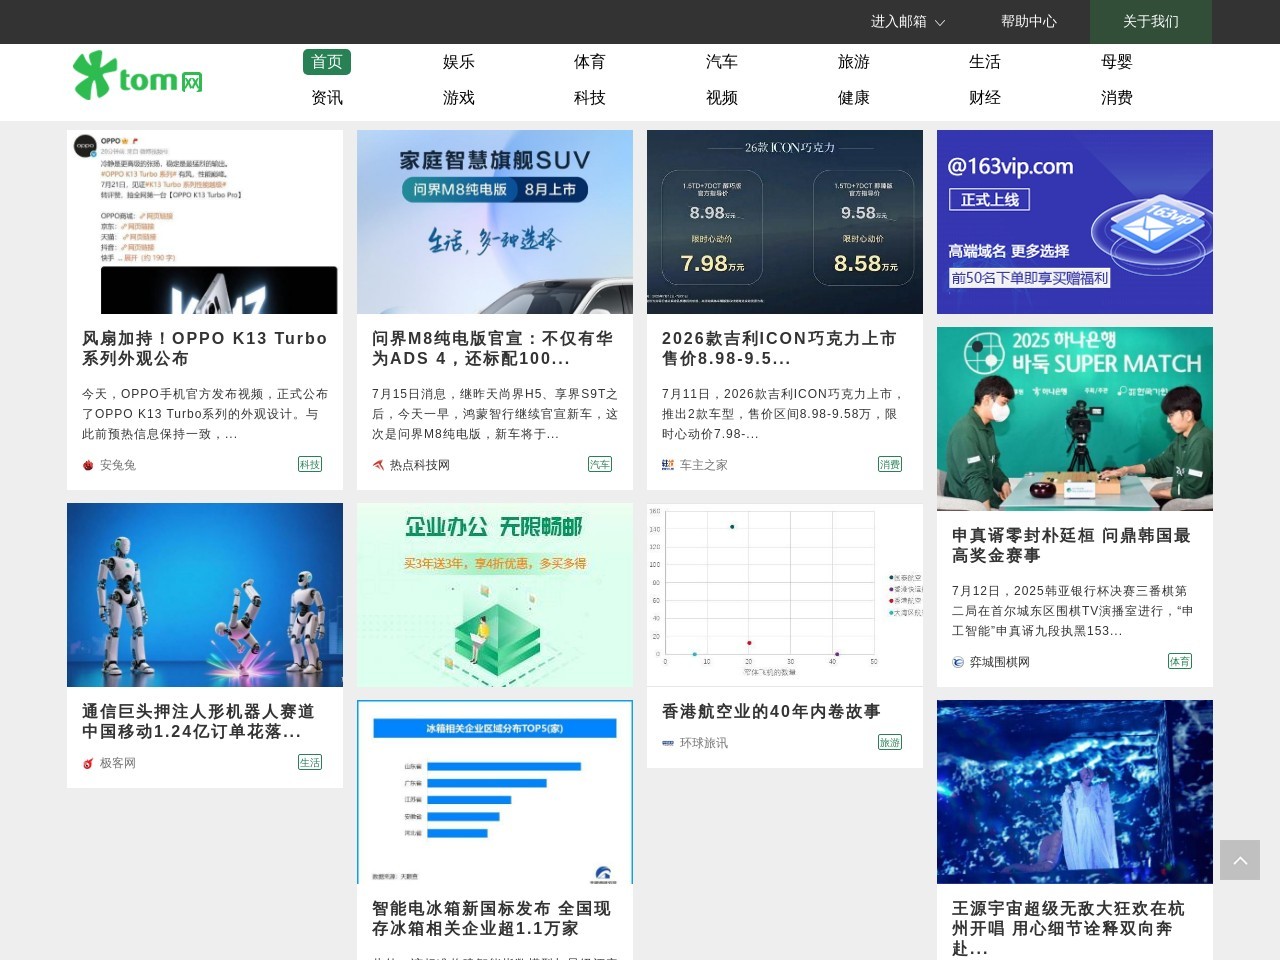The height and width of the screenshot is (960, 1280).
Task: Click the 环球旅讯 source icon
Action: pyautogui.click(x=668, y=743)
